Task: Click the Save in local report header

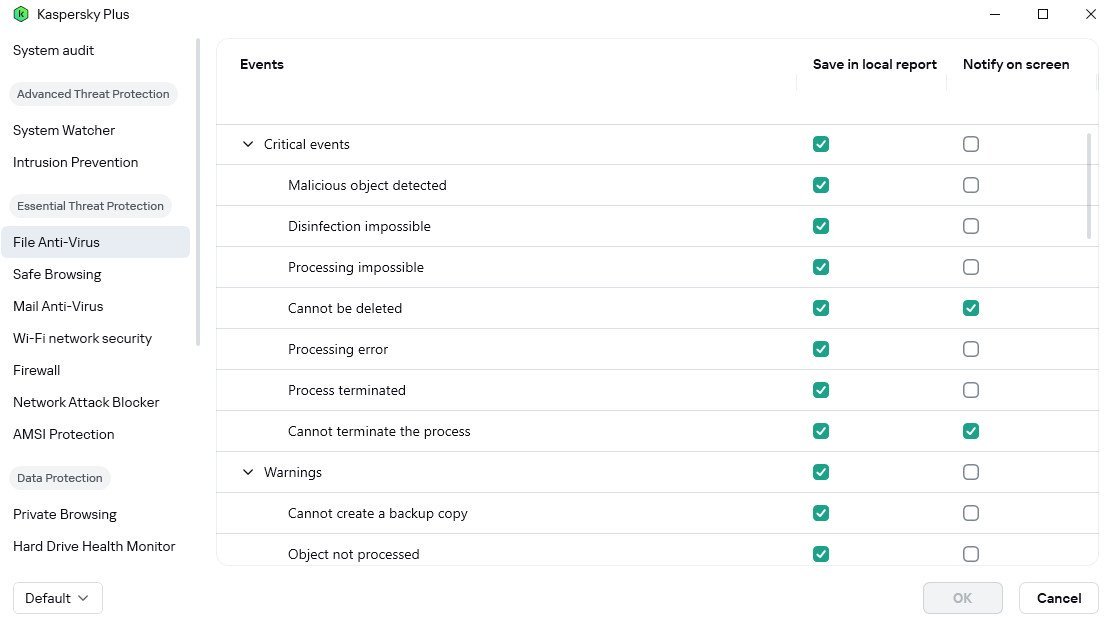Action: click(x=875, y=64)
